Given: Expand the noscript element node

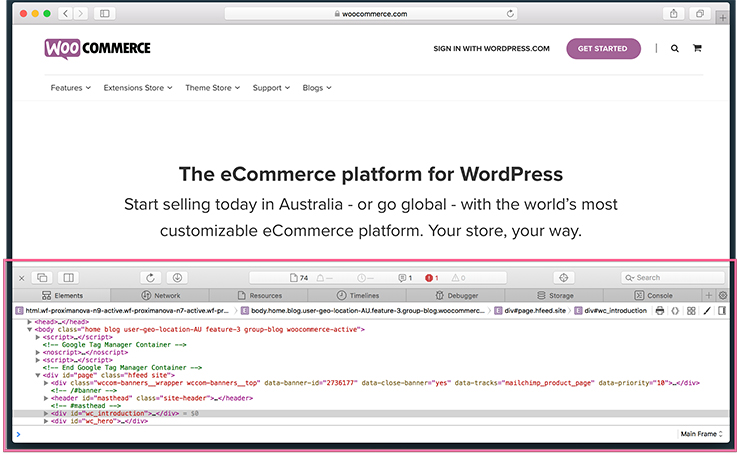Looking at the screenshot, I should [x=38, y=352].
